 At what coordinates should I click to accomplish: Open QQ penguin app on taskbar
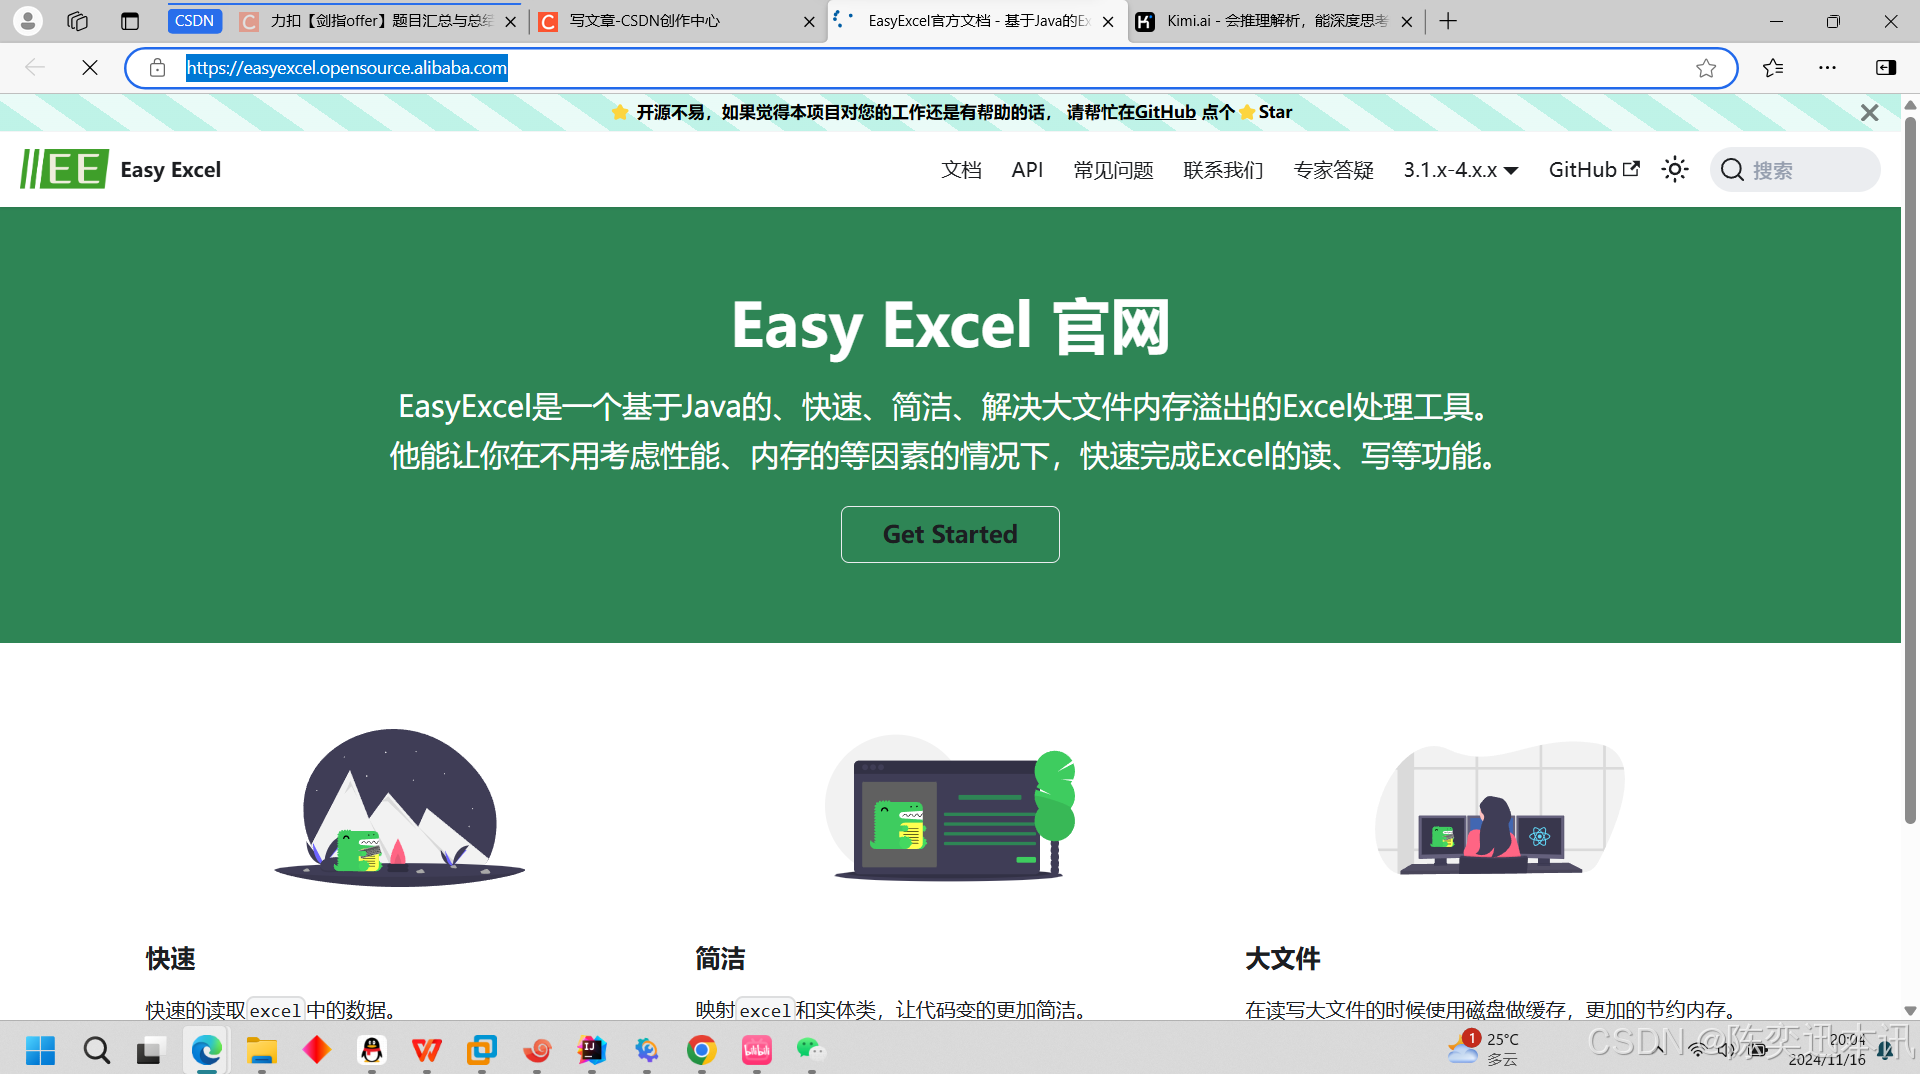tap(372, 1050)
